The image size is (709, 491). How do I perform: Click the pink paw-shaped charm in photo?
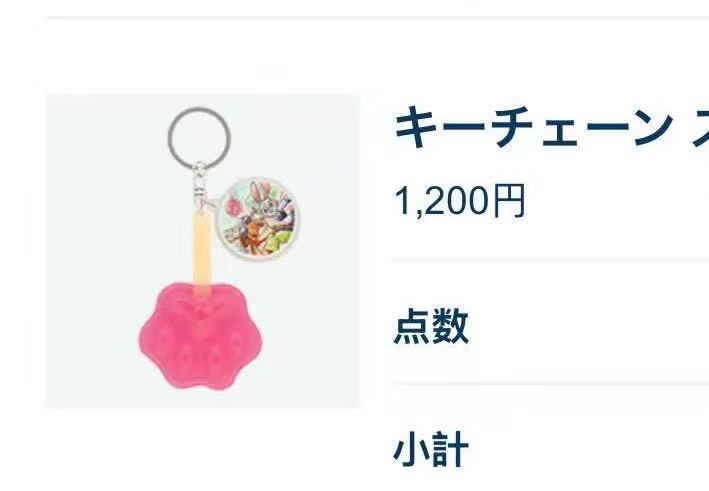tap(201, 336)
